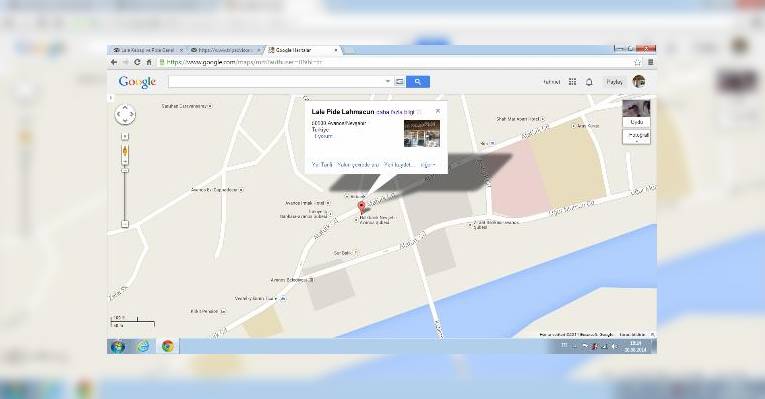Bookmark this page with the star icon

(637, 62)
